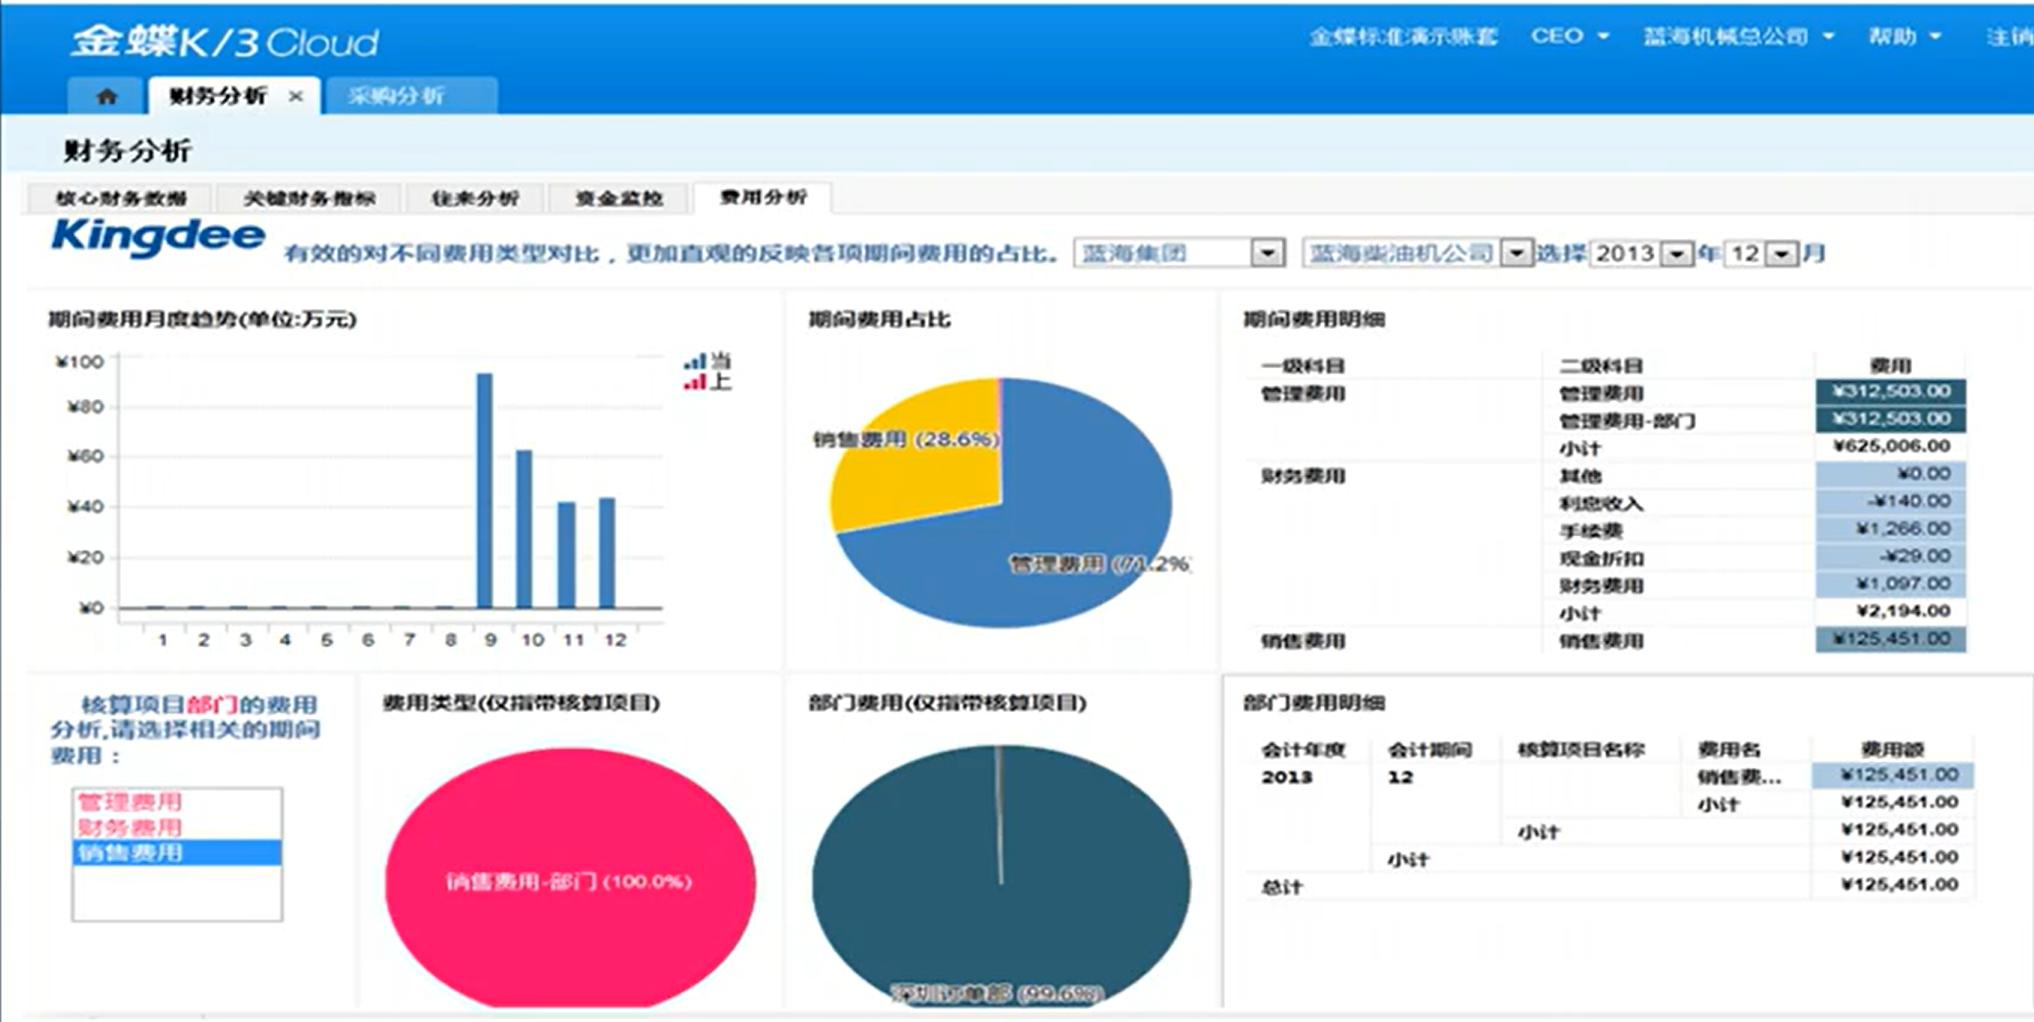Image resolution: width=2034 pixels, height=1022 pixels.
Task: Open the home tab icon
Action: click(x=107, y=96)
